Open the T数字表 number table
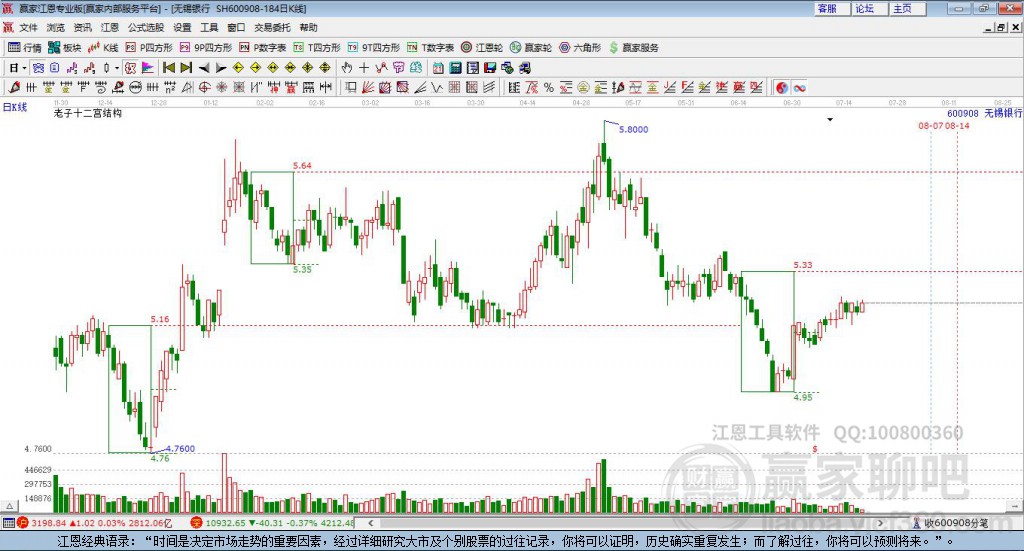Viewport: 1024px width, 551px height. click(430, 48)
